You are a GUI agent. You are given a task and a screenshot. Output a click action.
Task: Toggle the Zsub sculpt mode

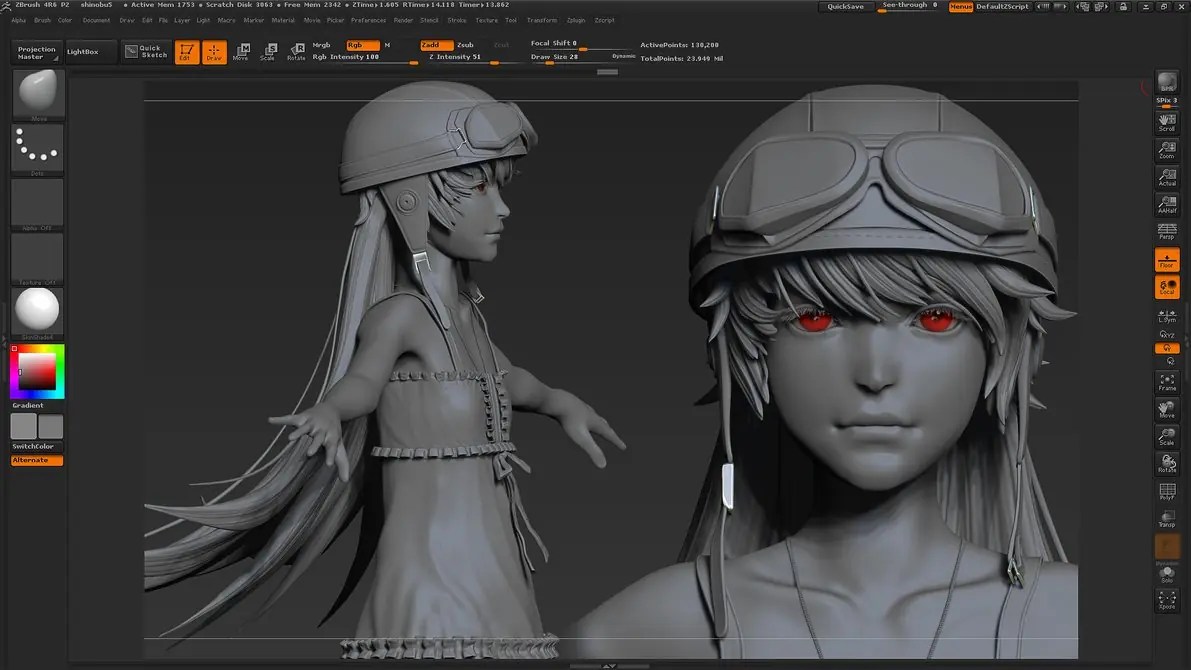pos(466,45)
